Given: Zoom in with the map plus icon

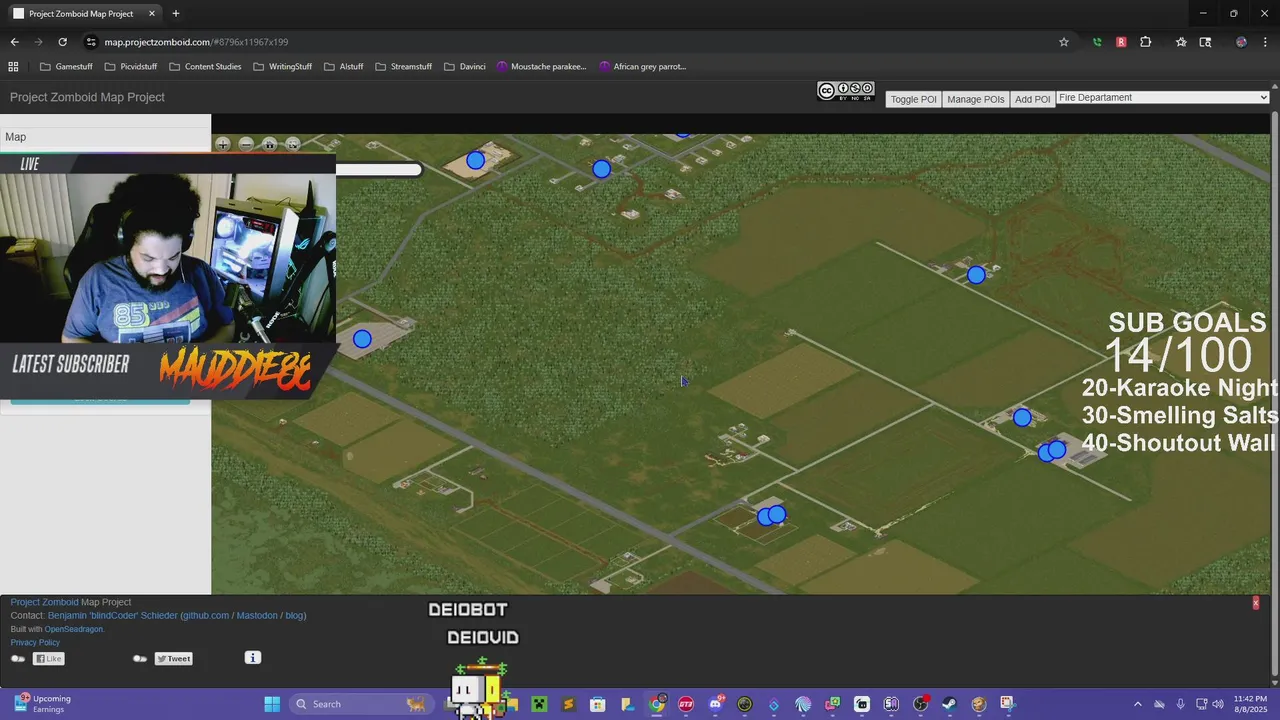Looking at the screenshot, I should [223, 145].
